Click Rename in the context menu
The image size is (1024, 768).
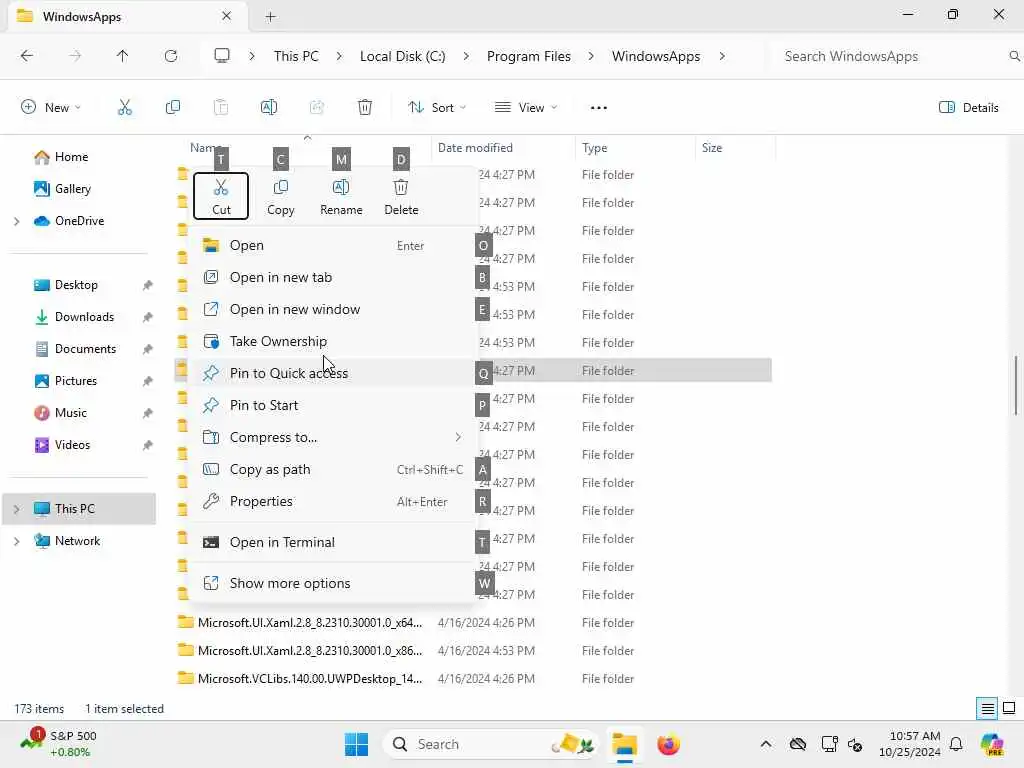point(341,196)
